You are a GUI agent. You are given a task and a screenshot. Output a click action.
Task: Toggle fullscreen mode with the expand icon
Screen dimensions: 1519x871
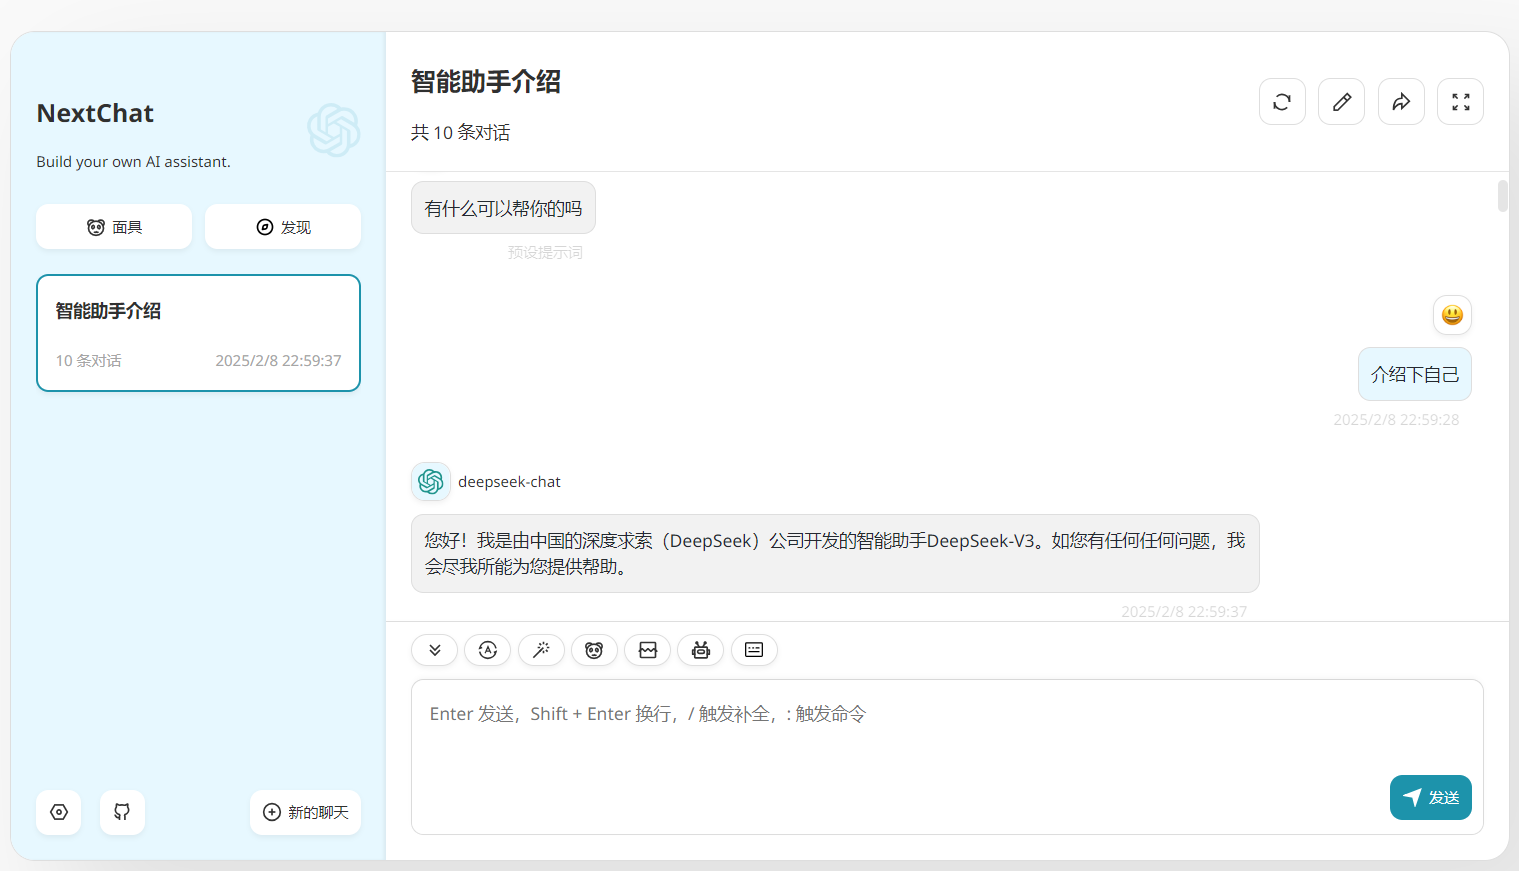[1460, 102]
